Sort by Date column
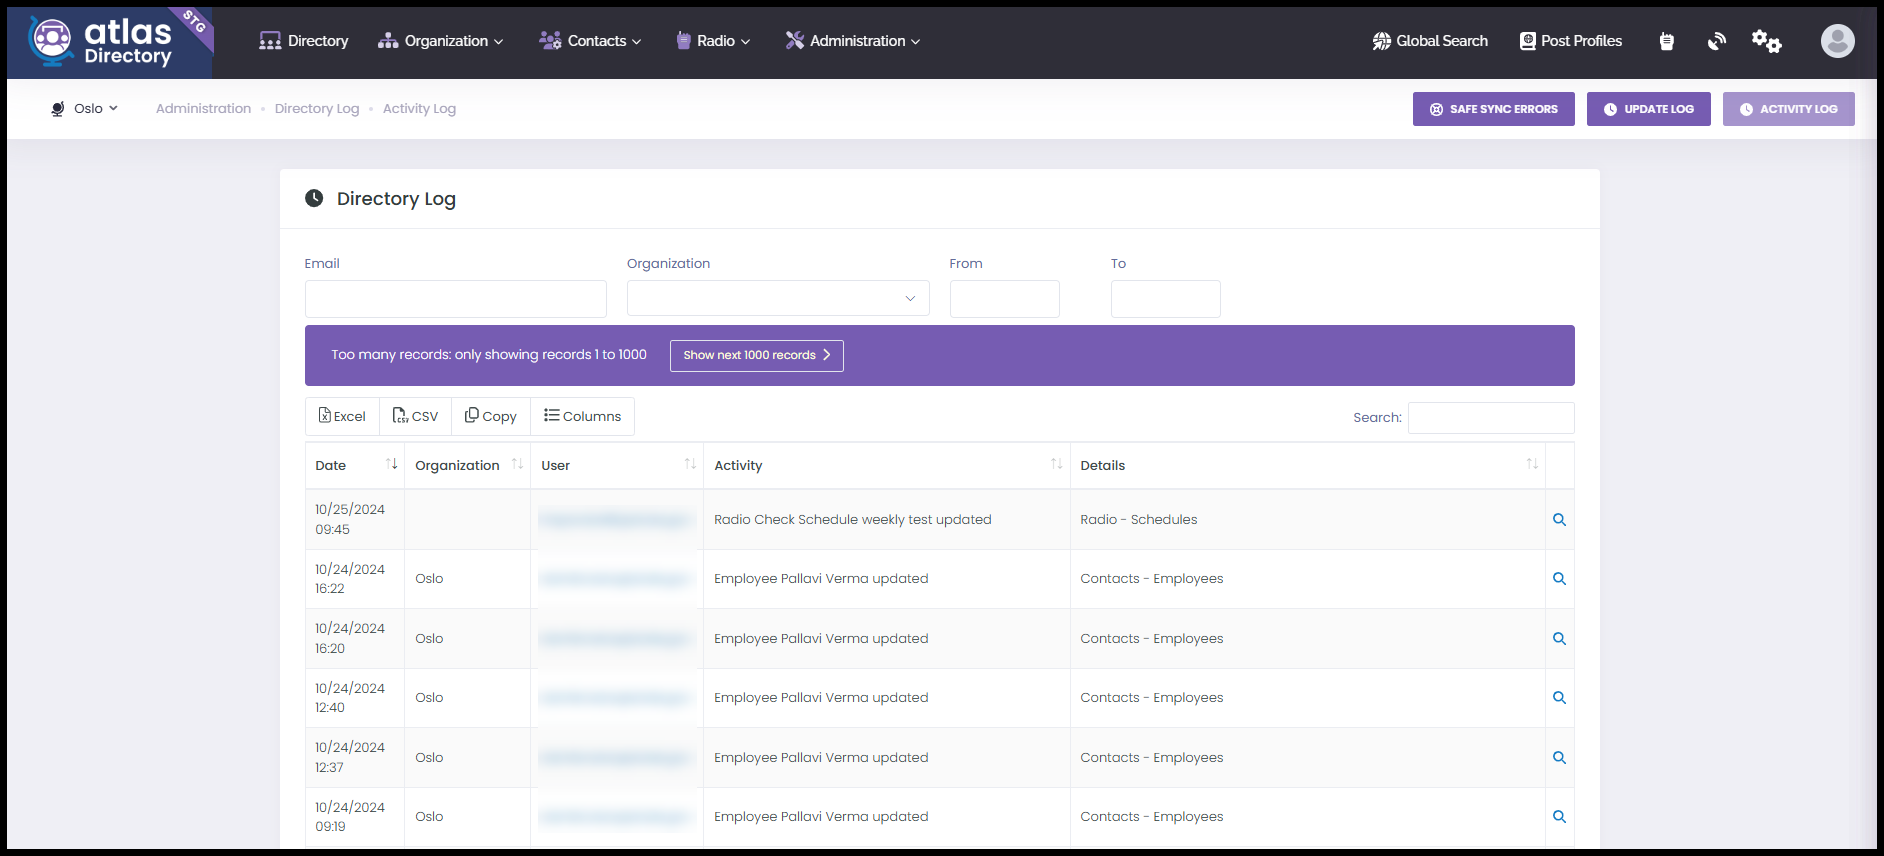Screen dimensions: 1884x856 (x=355, y=465)
